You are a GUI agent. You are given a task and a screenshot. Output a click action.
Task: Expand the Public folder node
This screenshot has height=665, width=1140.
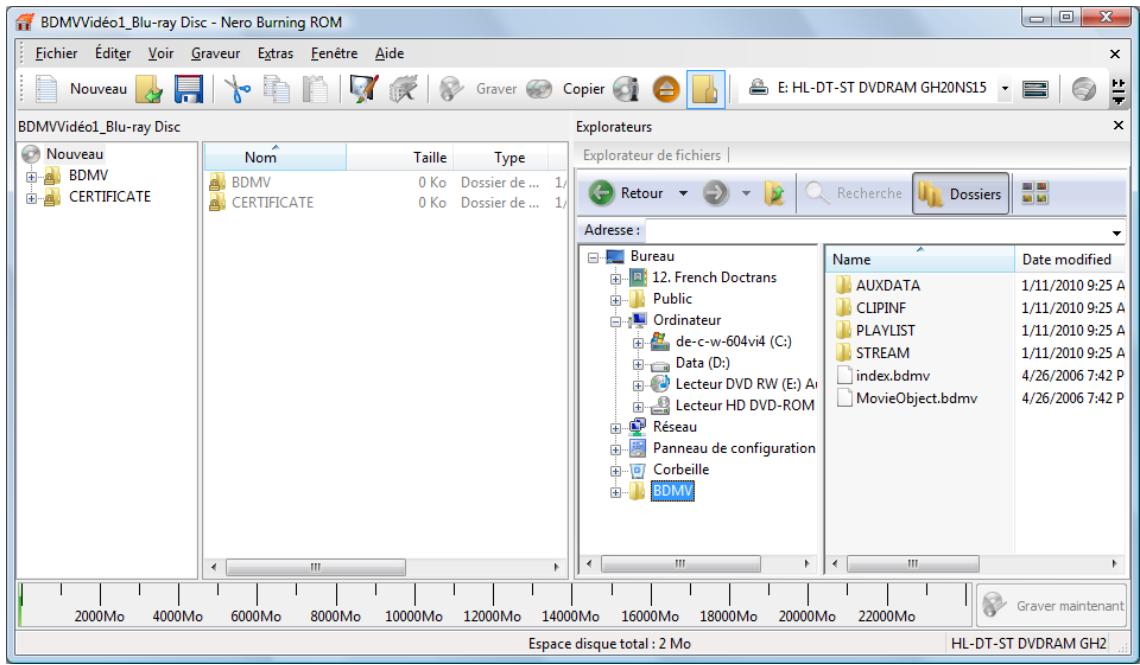tap(616, 299)
